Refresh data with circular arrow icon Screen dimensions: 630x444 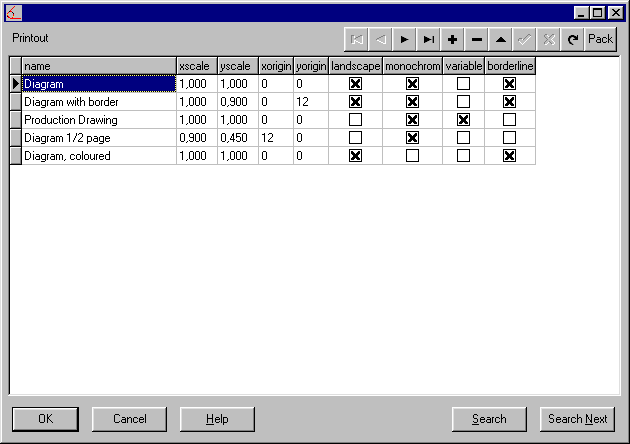[x=573, y=39]
